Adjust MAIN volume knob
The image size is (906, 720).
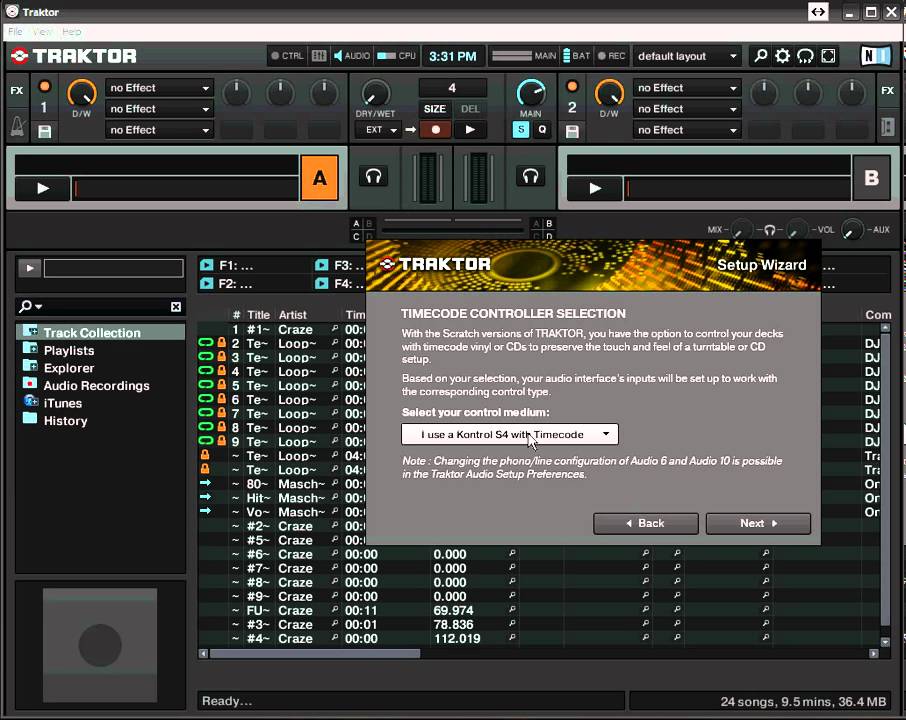click(530, 94)
